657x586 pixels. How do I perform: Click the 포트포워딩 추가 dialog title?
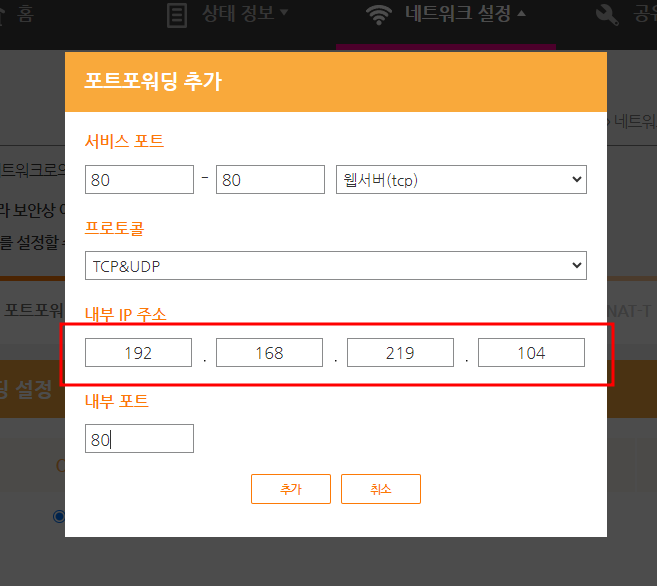153,81
